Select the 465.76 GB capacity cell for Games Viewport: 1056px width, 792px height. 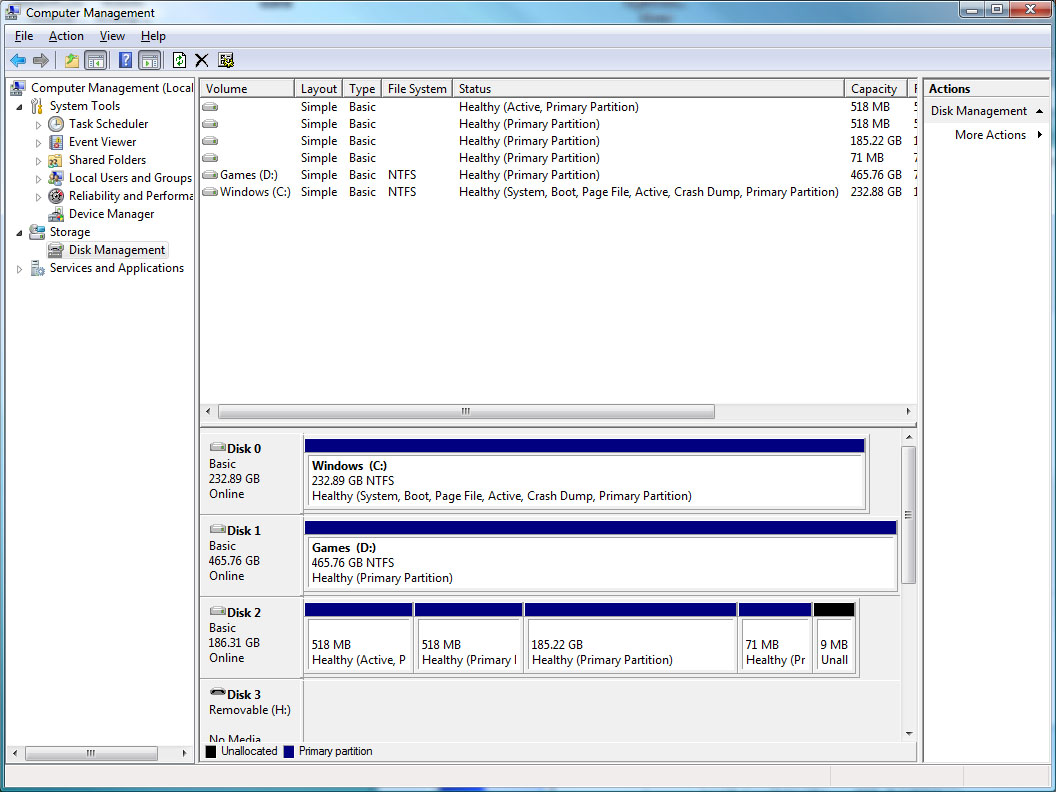[876, 175]
